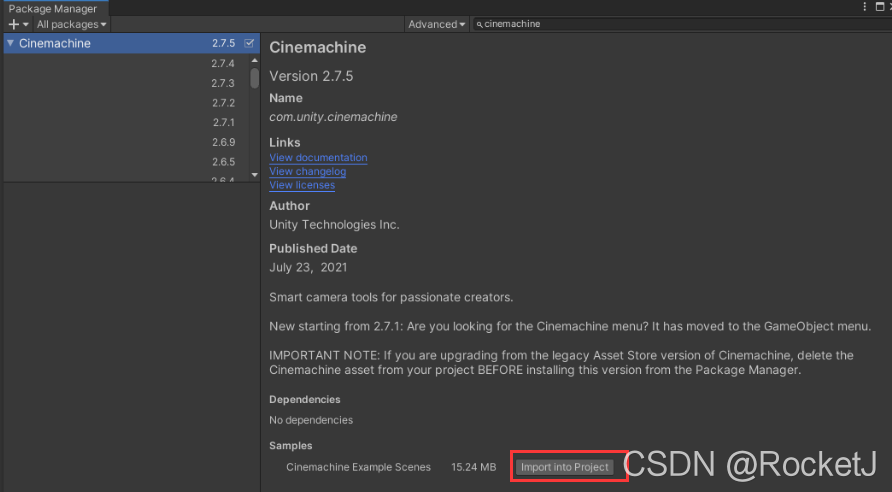Screen dimensions: 892x492
Task: Click the cinemachine search field
Action: click(x=683, y=24)
